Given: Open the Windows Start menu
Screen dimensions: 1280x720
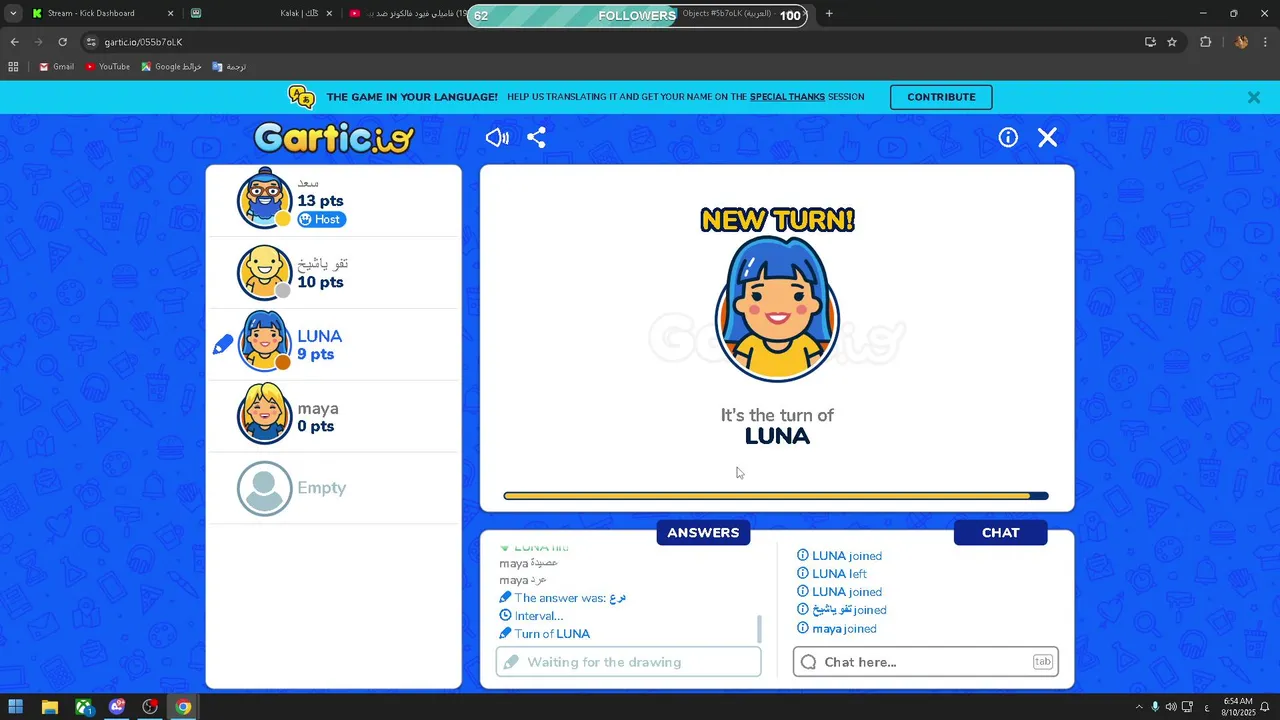Looking at the screenshot, I should 16,707.
